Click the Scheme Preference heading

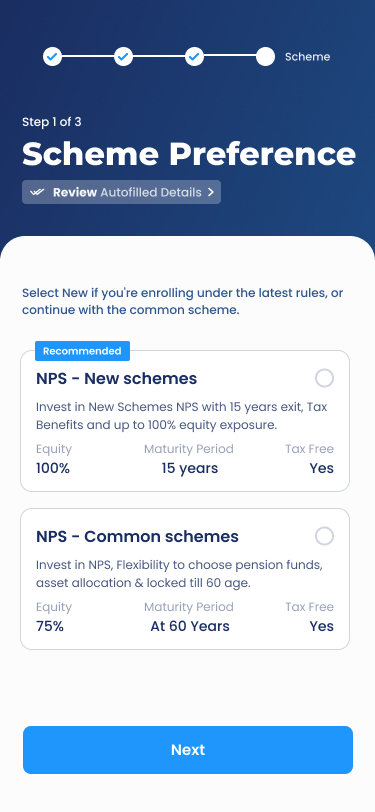pos(189,154)
